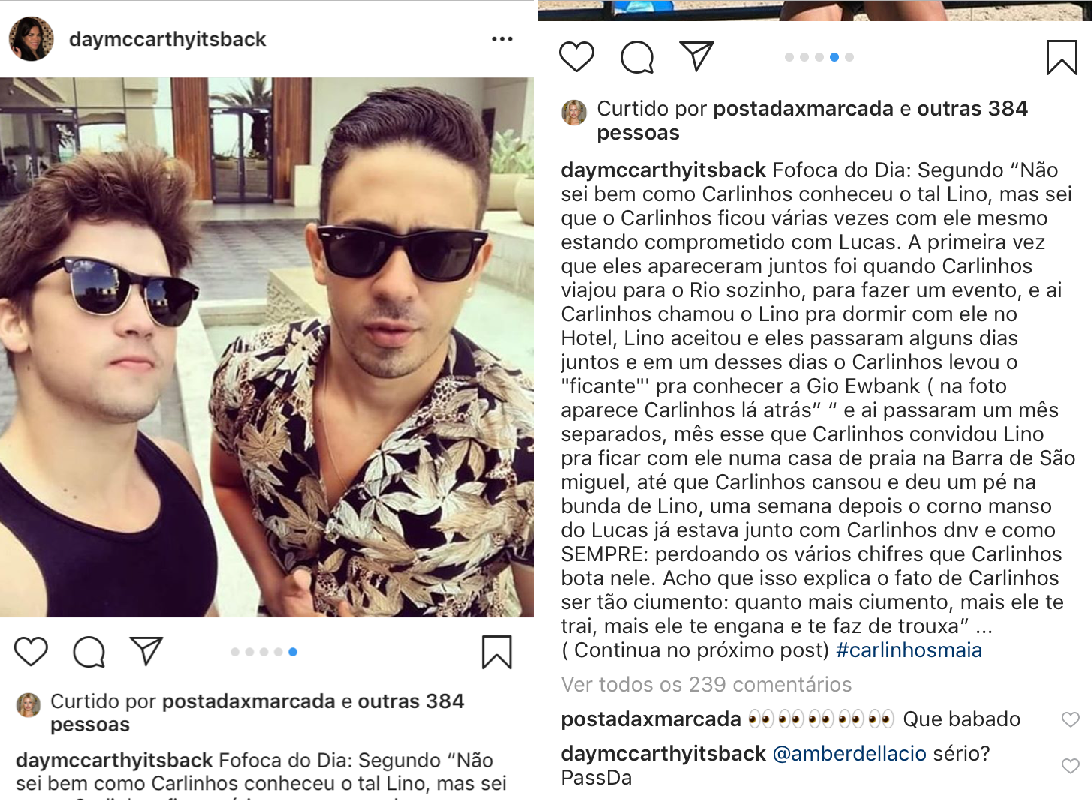The width and height of the screenshot is (1092, 800).
Task: Open the @amberdellacio mention
Action: click(850, 753)
